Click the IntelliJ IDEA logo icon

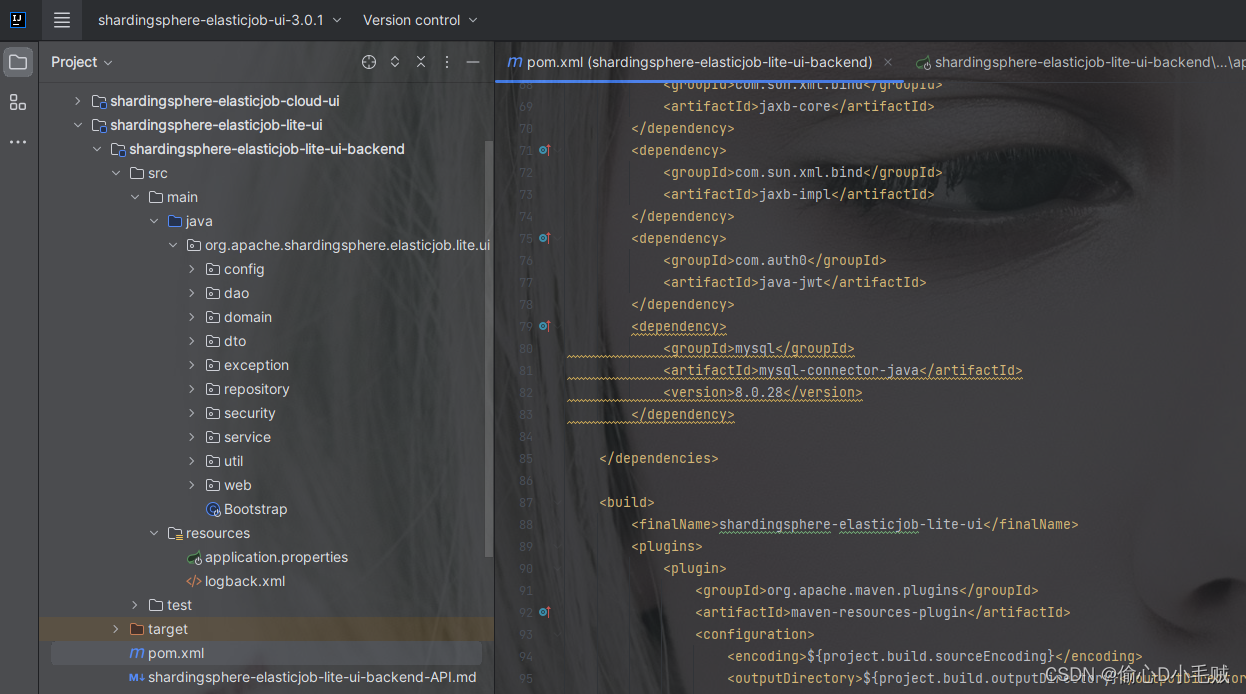coord(16,20)
